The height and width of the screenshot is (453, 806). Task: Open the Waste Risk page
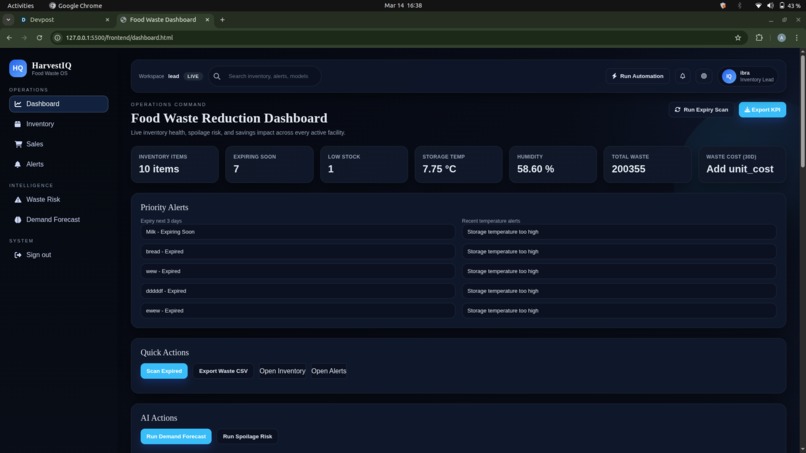coord(59,200)
